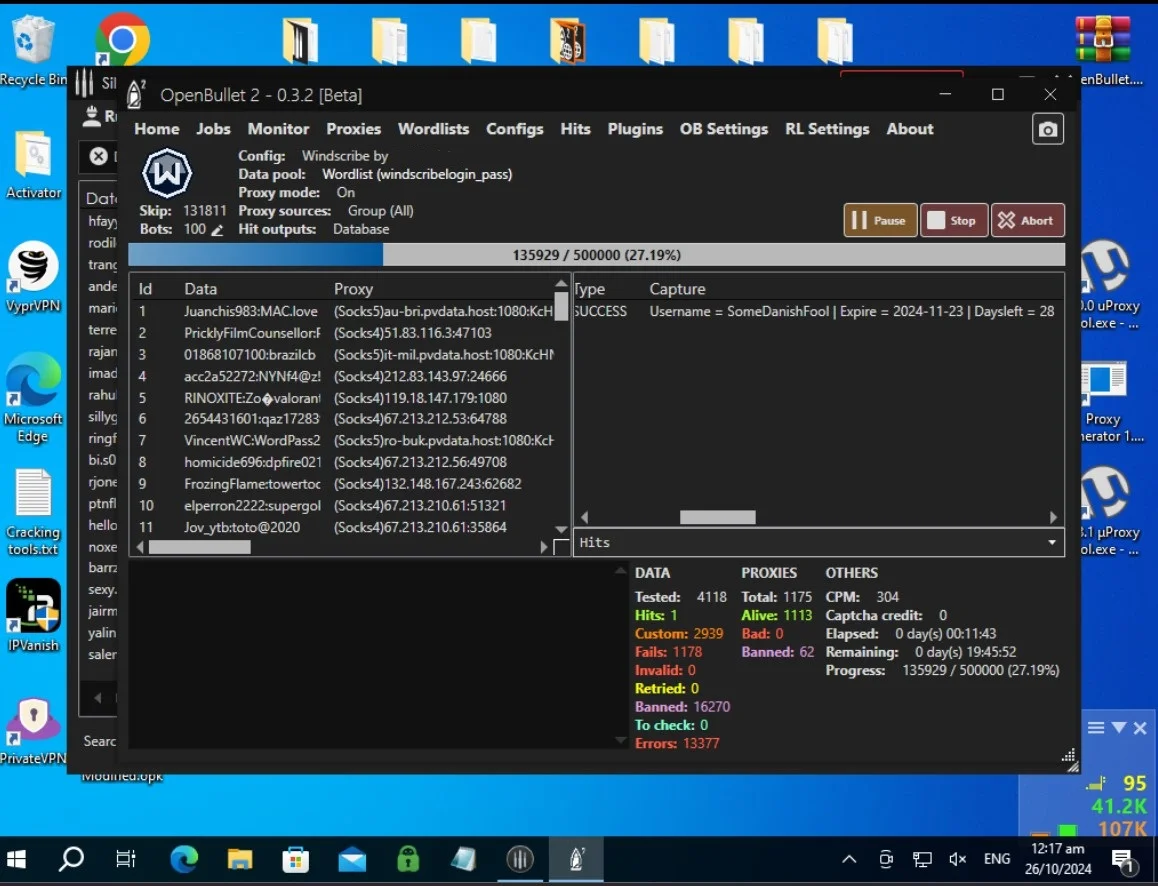The width and height of the screenshot is (1158, 886).
Task: Click the log panel scroll-down arrow
Action: (620, 740)
